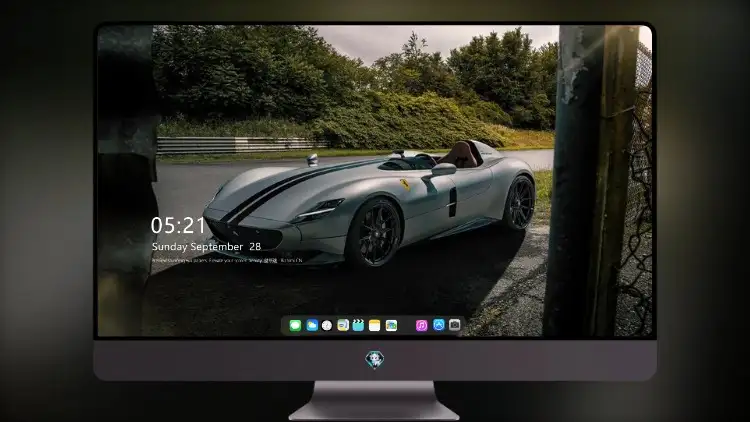Open the Weather app in the dock

[x=311, y=325]
